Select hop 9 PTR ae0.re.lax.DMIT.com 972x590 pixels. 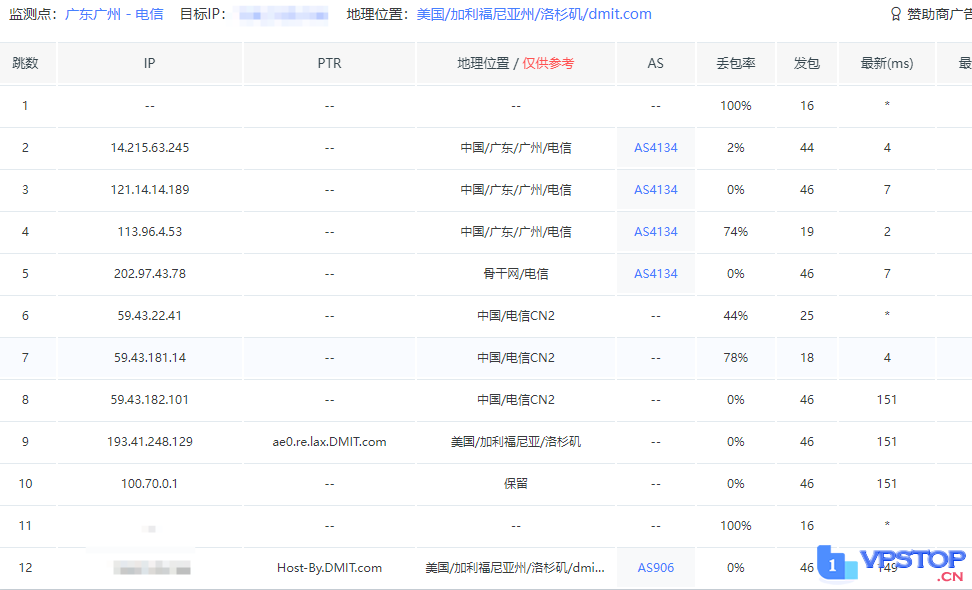329,441
